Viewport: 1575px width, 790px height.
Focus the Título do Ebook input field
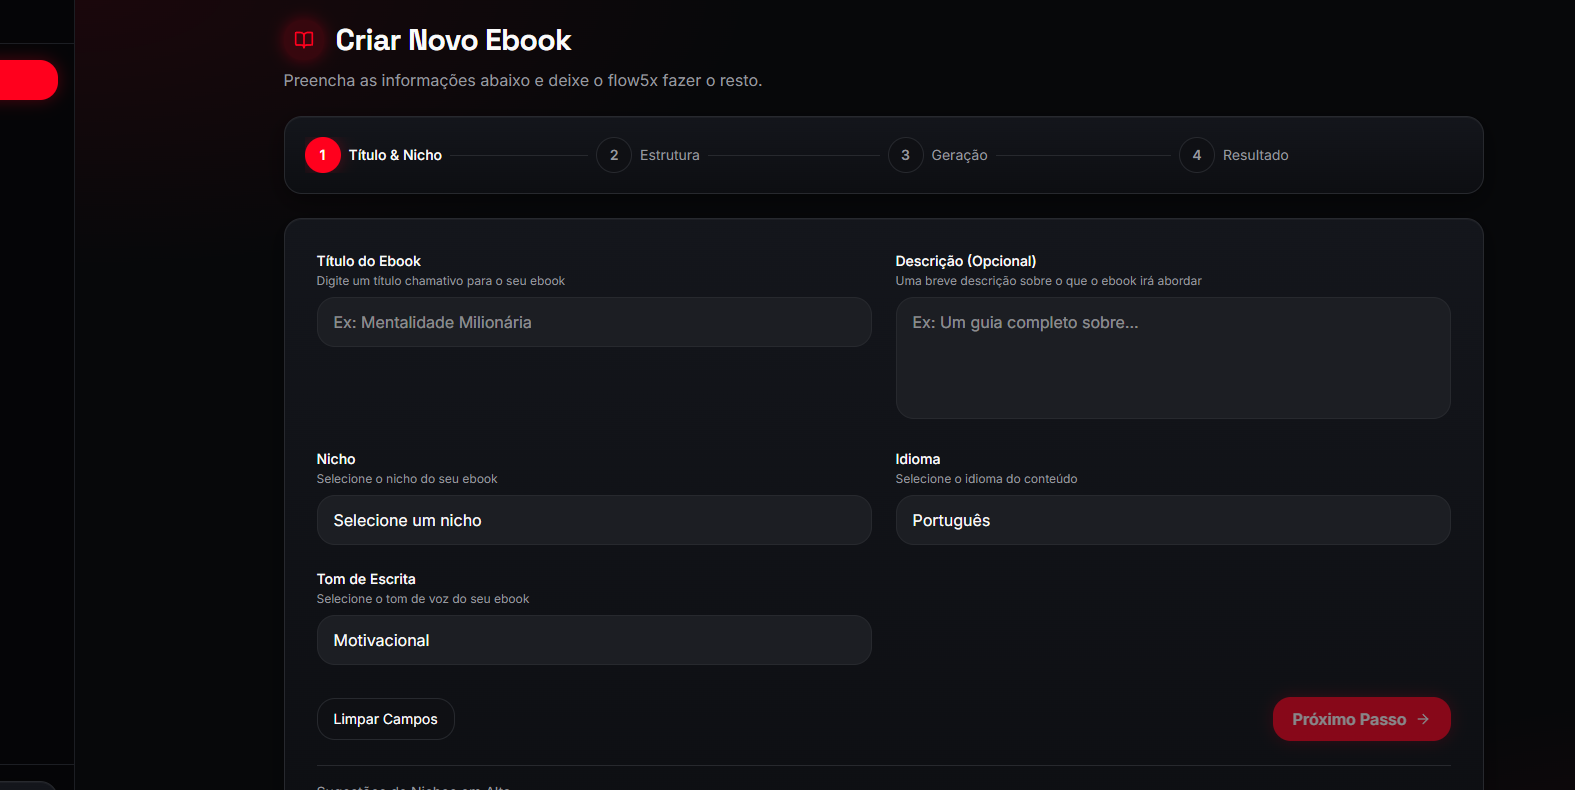pos(594,322)
